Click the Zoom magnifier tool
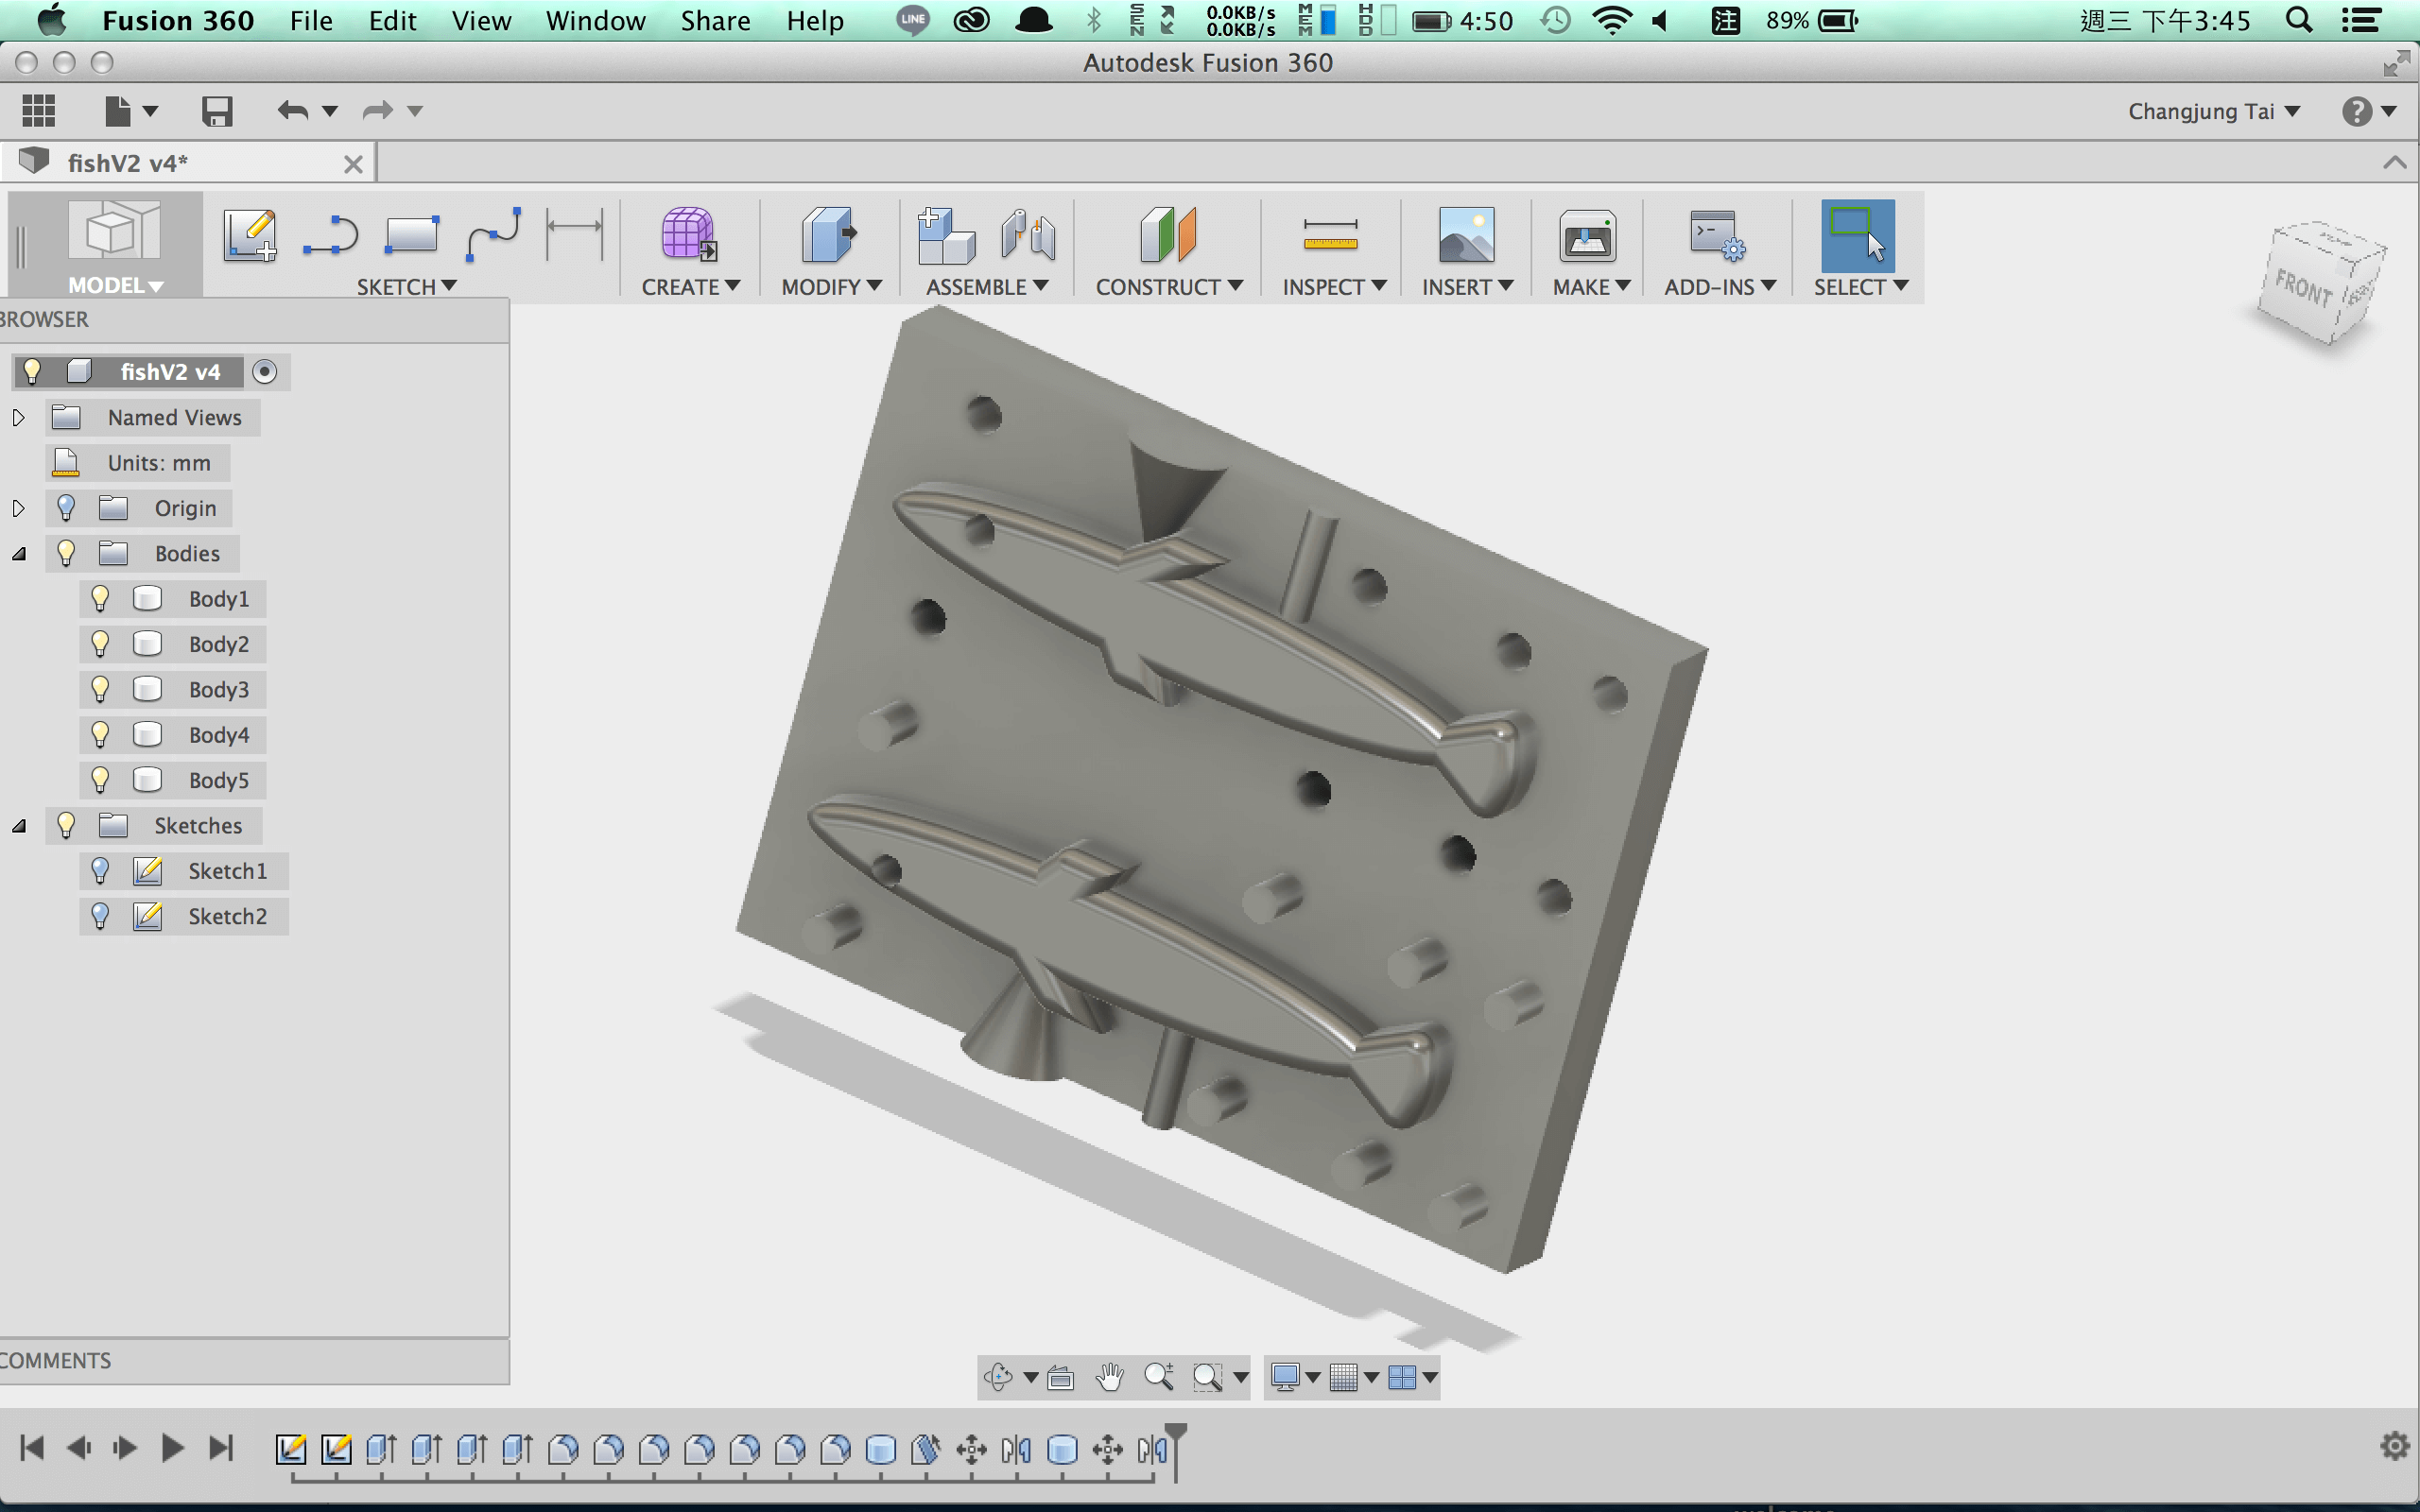Viewport: 2420px width, 1512px height. [1159, 1377]
